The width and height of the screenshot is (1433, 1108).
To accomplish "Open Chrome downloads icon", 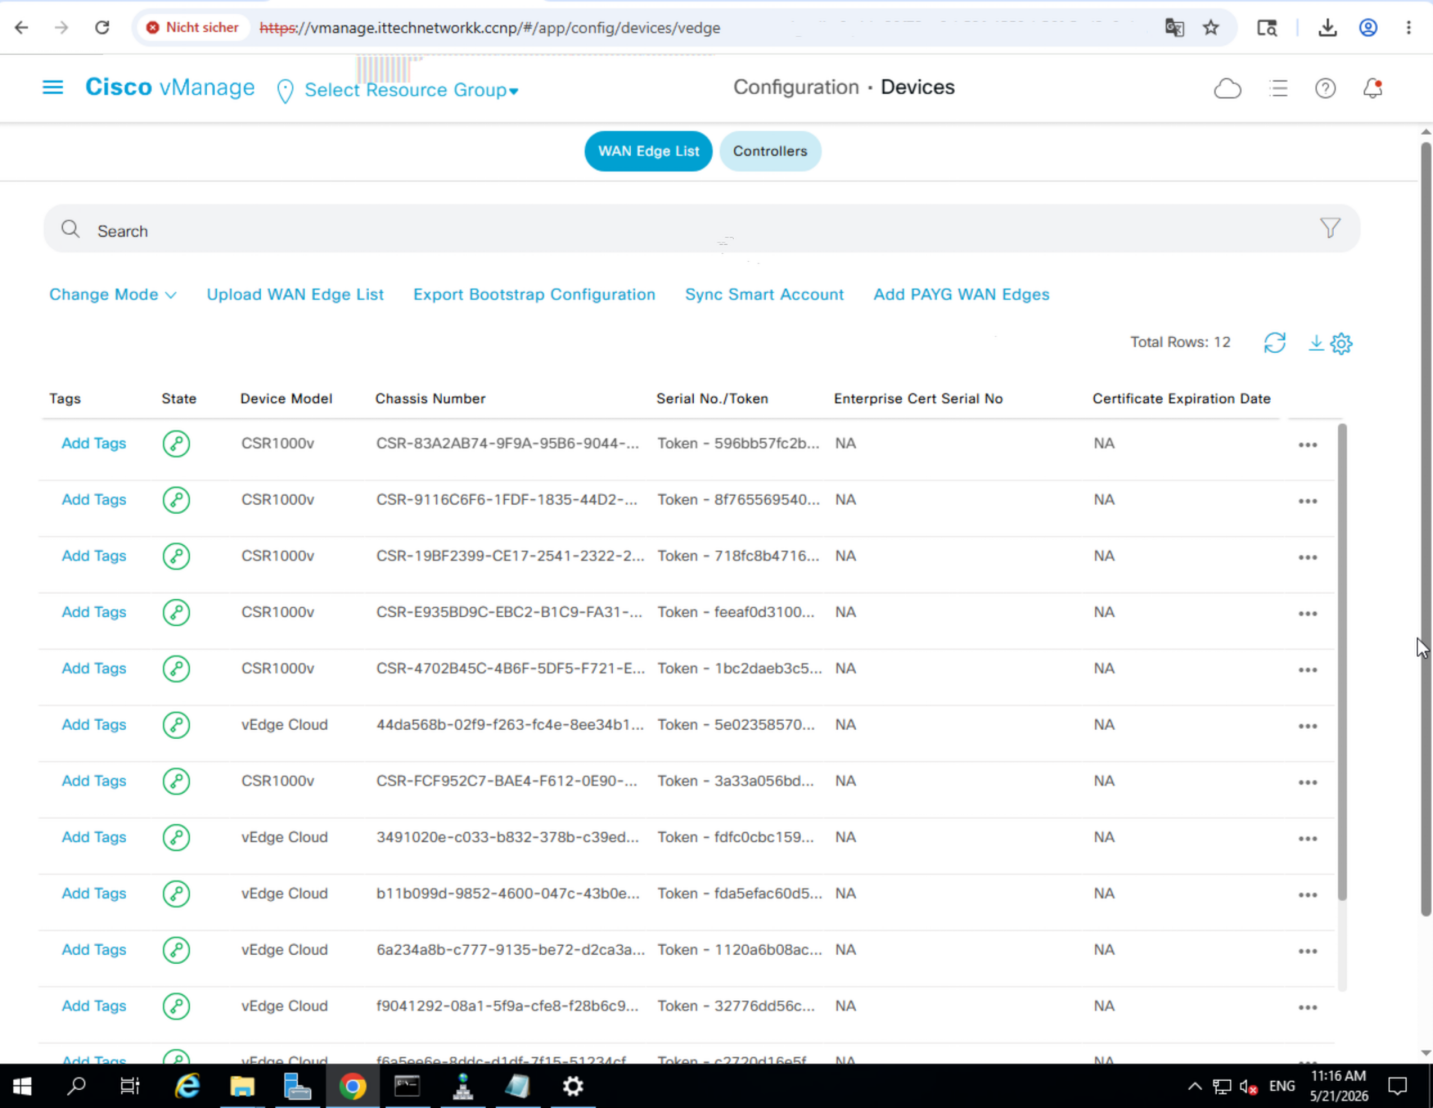I will 1327,28.
